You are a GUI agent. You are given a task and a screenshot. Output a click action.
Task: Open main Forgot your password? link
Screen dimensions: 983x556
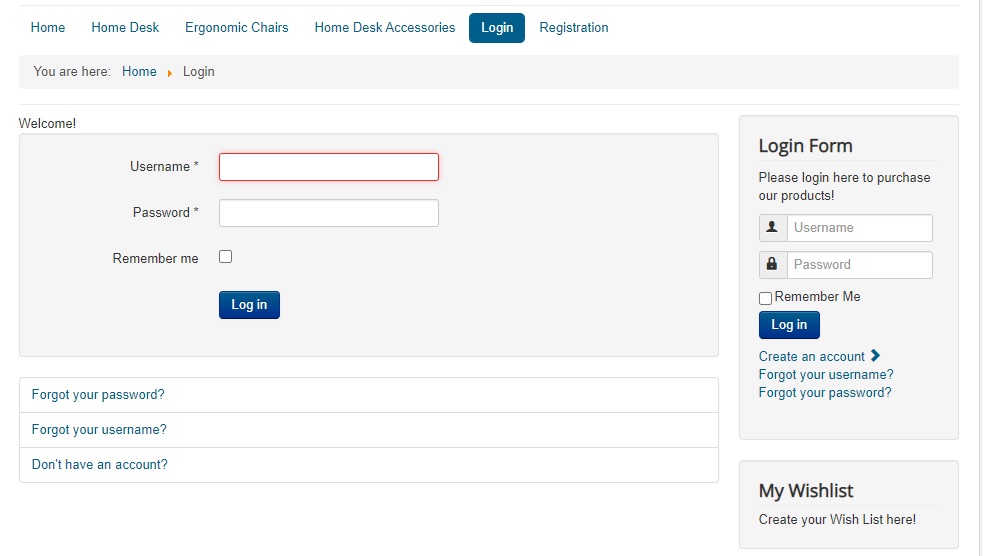(98, 395)
